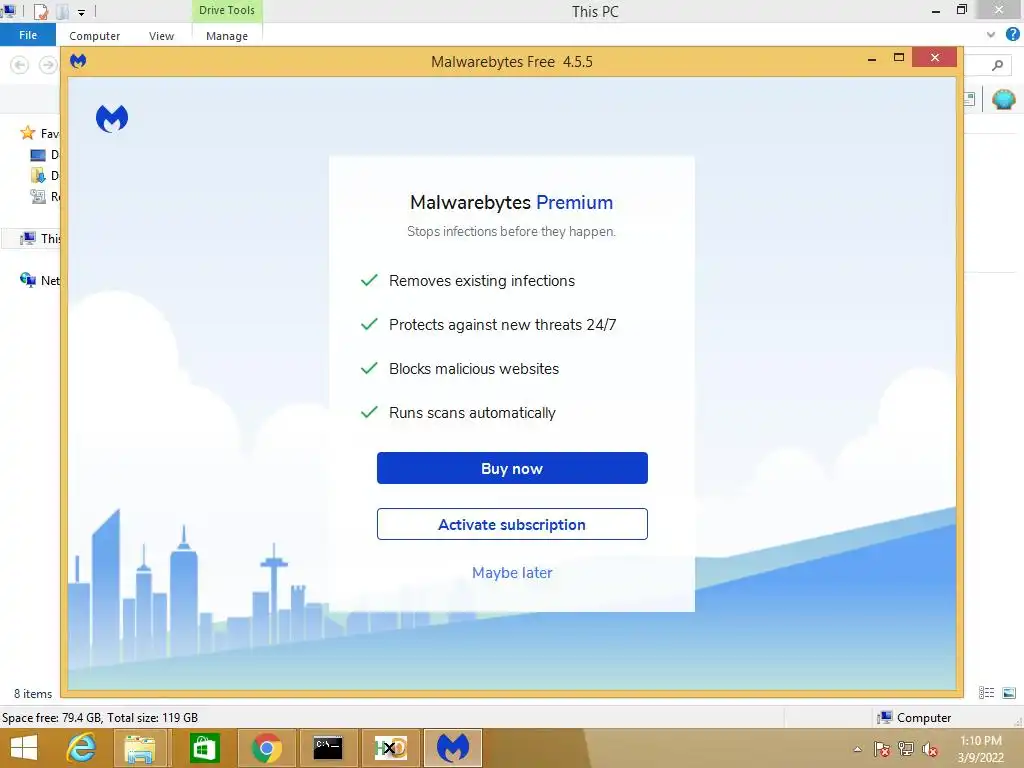
Task: Click the Explorer forward arrow
Action: (x=48, y=65)
